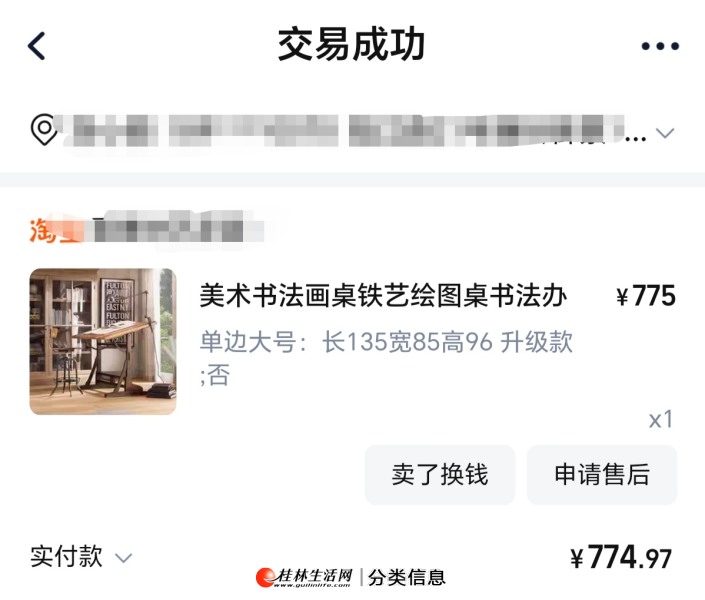Click the 卖了换钱 button
Screen dimensions: 705x600
coord(440,475)
